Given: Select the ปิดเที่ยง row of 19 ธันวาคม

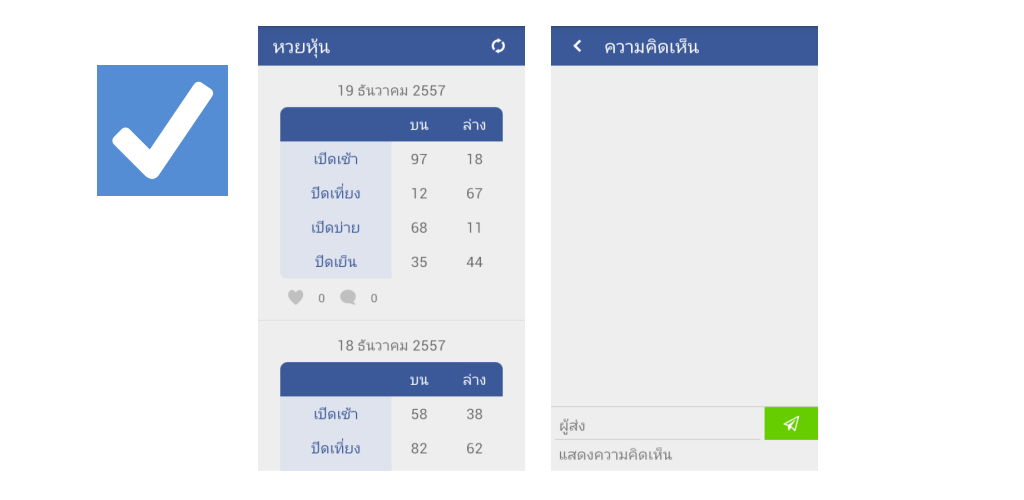Looking at the screenshot, I should tap(391, 193).
